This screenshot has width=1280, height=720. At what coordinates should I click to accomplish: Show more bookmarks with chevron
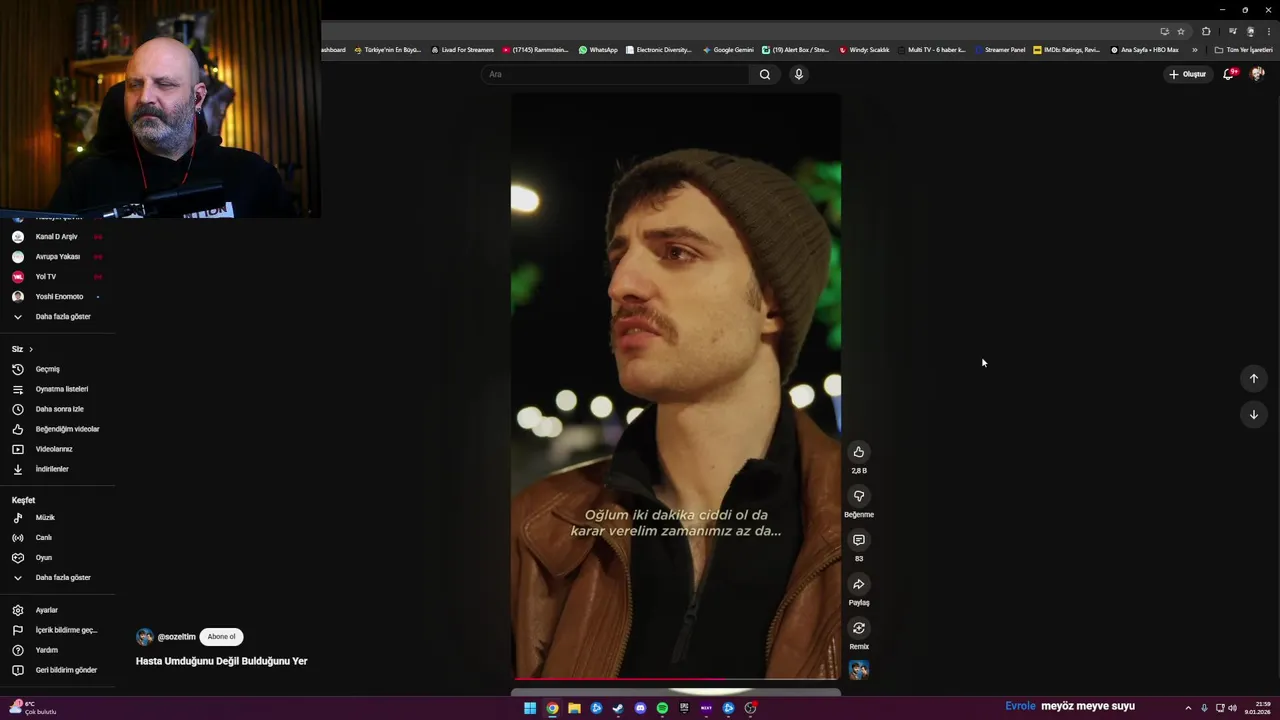[1194, 50]
